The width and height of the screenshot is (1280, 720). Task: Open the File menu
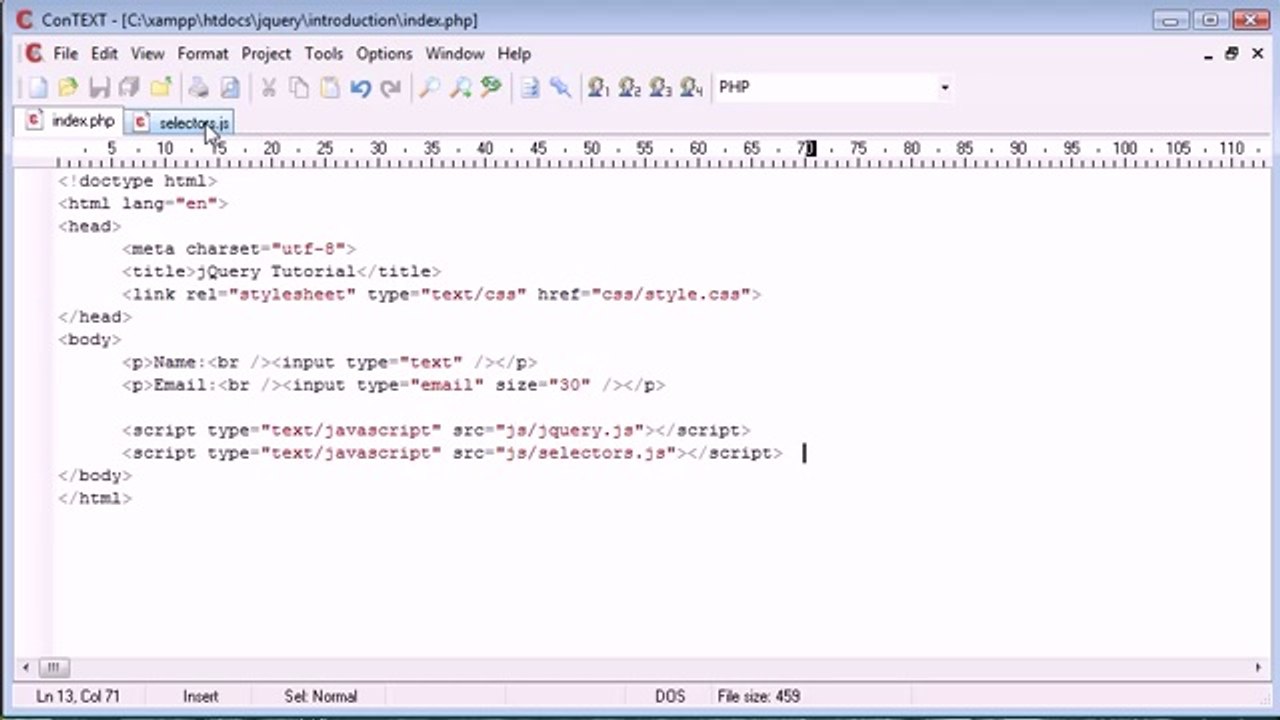click(x=65, y=54)
